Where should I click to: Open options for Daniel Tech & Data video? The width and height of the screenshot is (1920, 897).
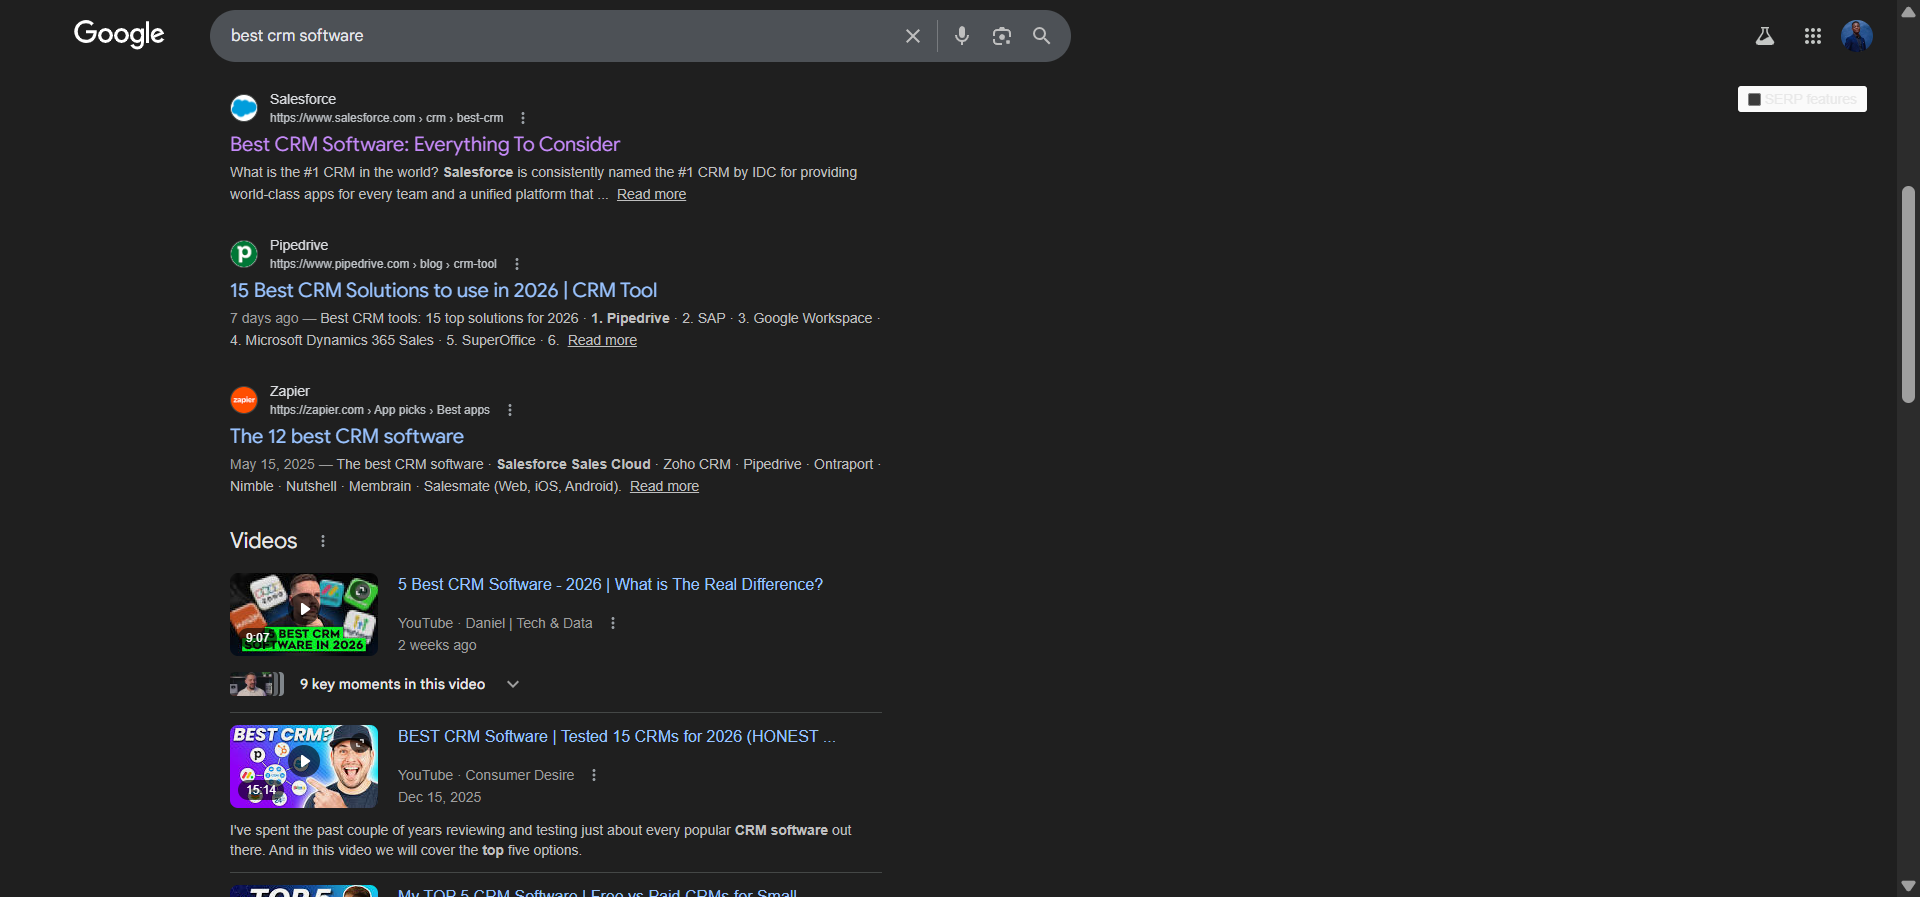613,623
